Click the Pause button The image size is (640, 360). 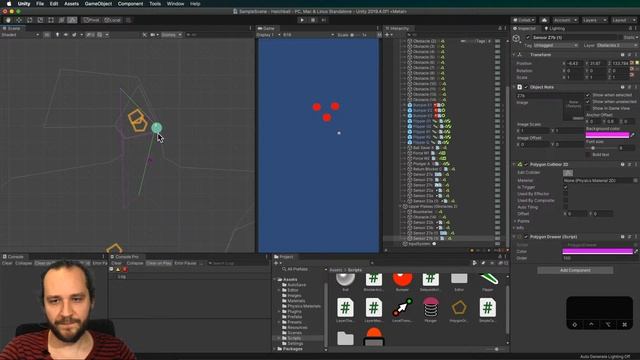313,20
